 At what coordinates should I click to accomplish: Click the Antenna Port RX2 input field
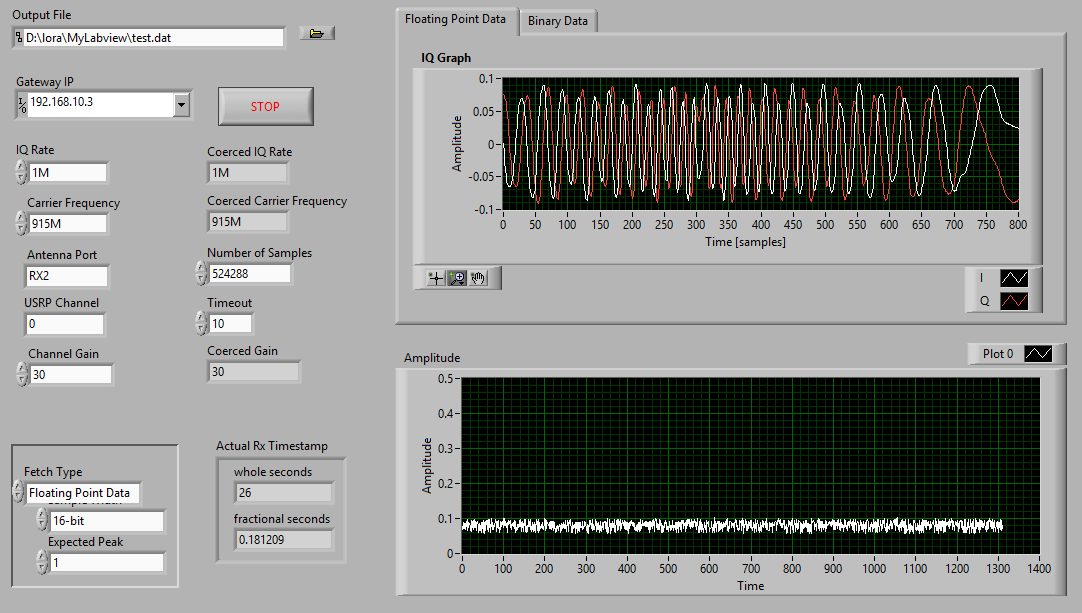tap(68, 277)
